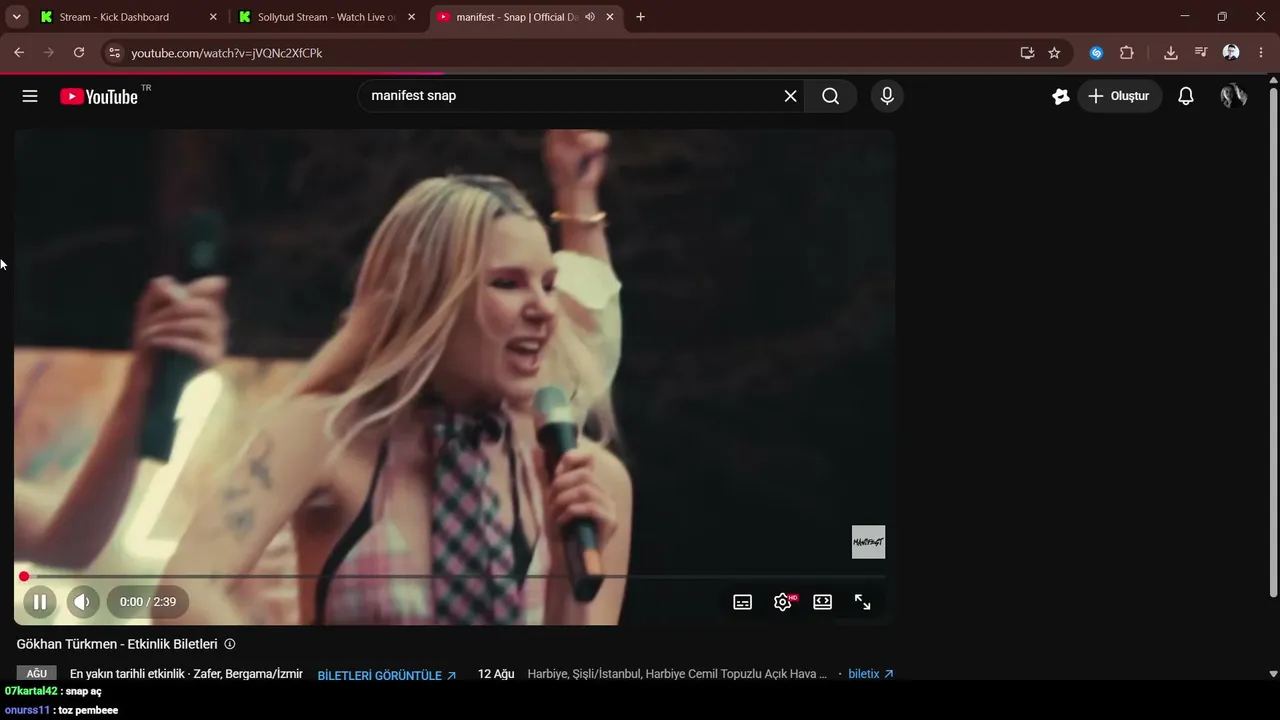Mute the video volume
The width and height of the screenshot is (1280, 720).
pyautogui.click(x=83, y=602)
